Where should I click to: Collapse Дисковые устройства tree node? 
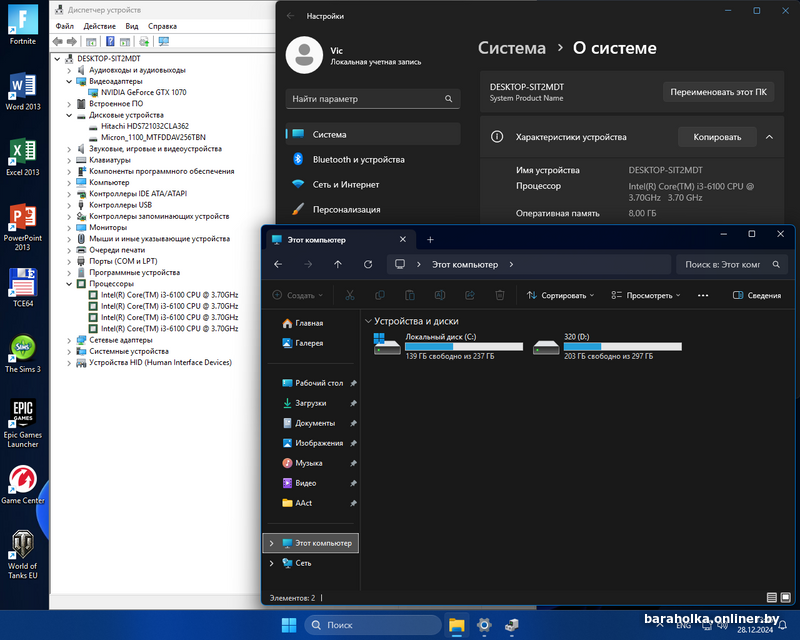69,115
